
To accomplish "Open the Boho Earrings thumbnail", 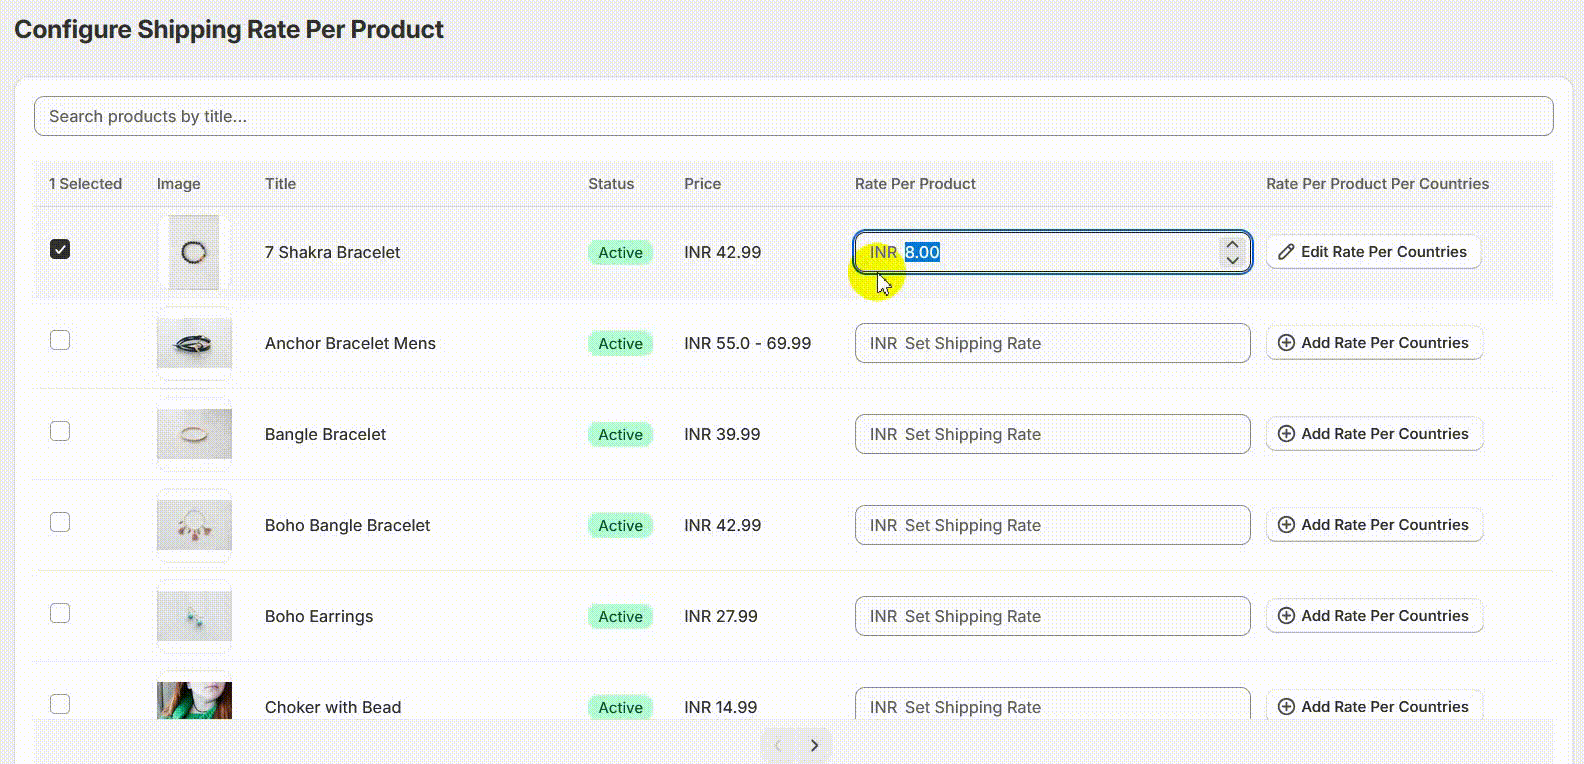I will pyautogui.click(x=194, y=616).
